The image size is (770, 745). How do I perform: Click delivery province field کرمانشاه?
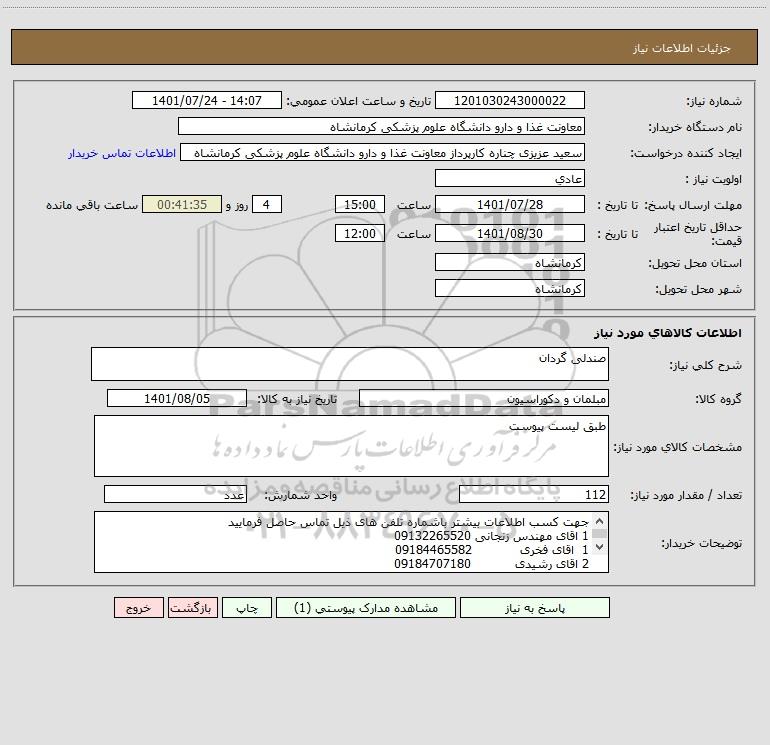pyautogui.click(x=510, y=262)
